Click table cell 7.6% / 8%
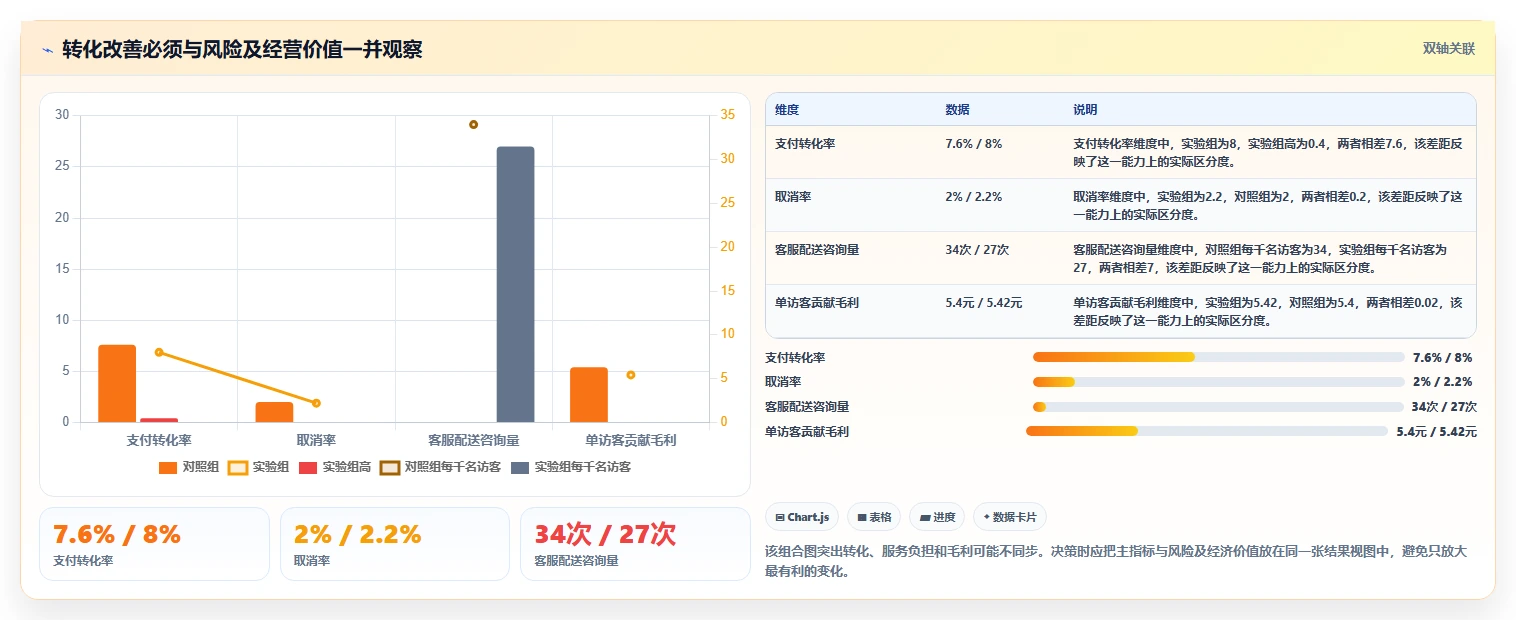 974,143
